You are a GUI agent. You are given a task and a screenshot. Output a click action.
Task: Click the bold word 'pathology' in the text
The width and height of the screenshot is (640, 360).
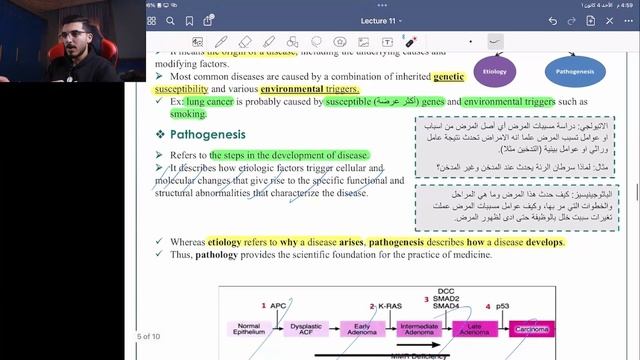(x=216, y=255)
